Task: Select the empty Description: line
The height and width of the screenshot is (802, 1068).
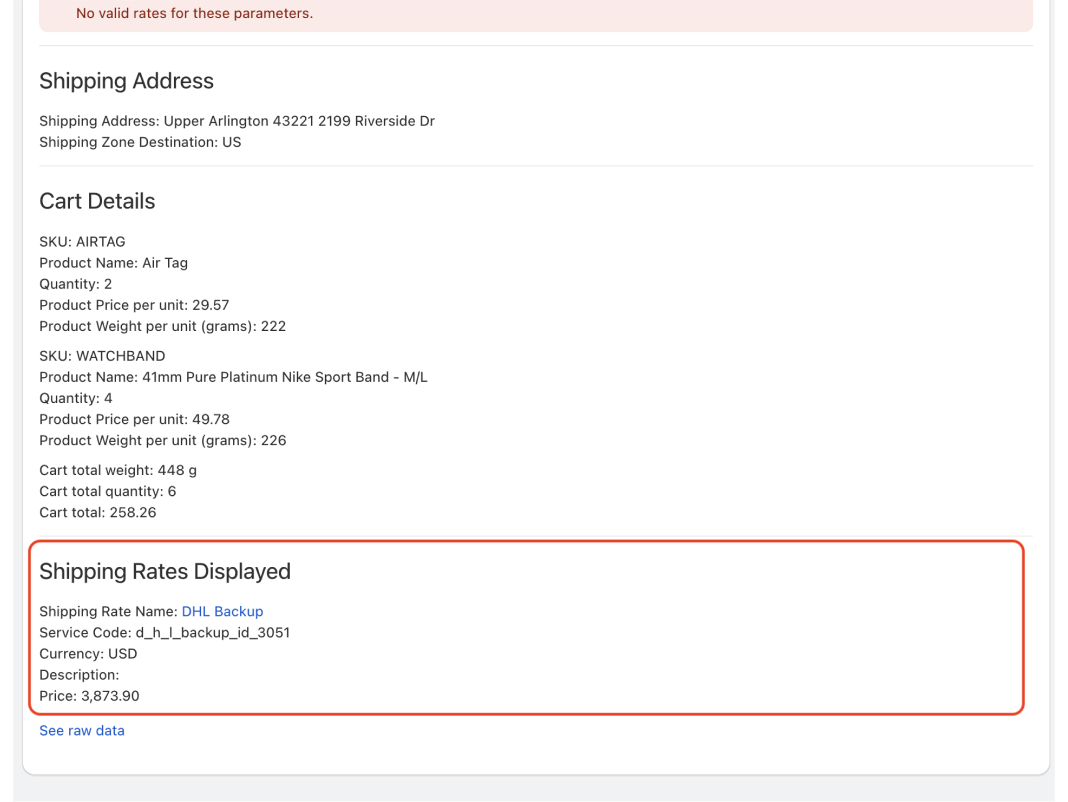Action: coord(79,675)
